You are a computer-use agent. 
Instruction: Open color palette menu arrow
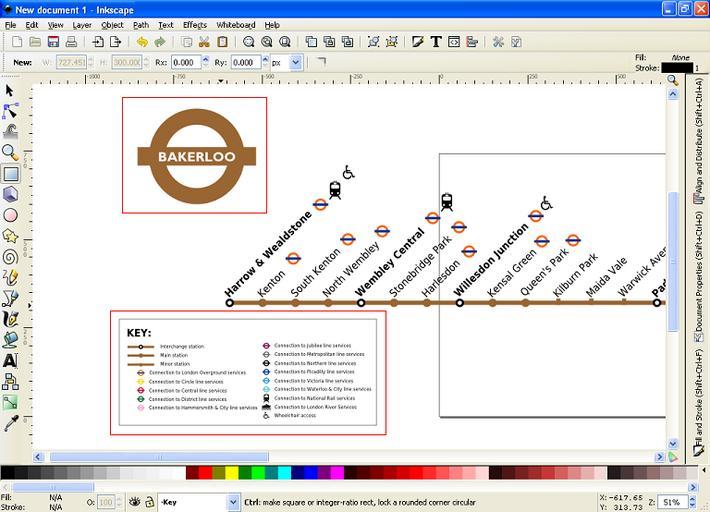click(704, 470)
